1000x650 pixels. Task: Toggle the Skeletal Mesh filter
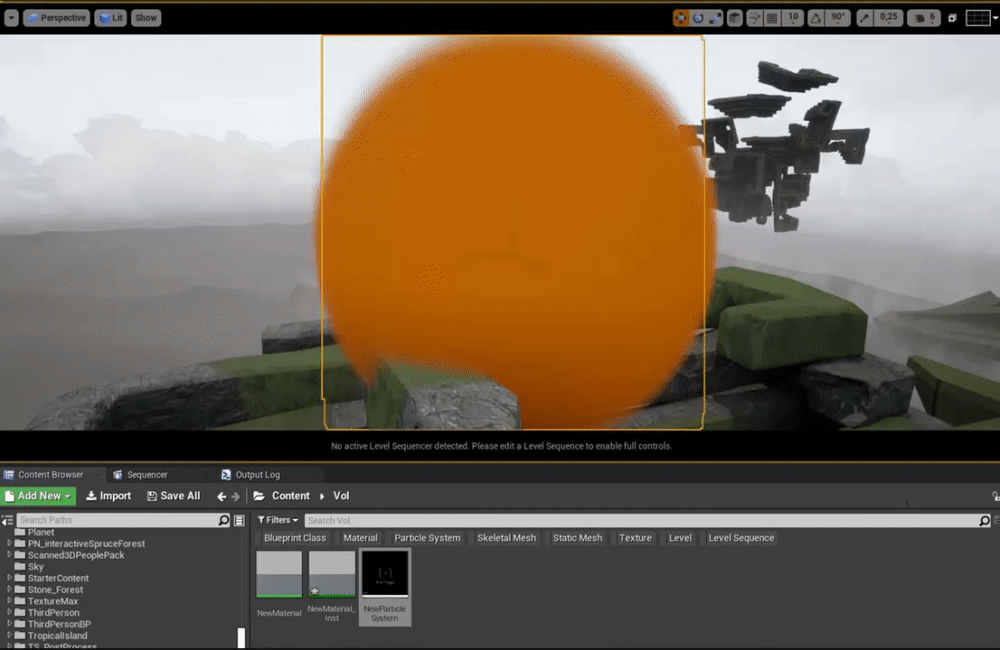click(x=506, y=538)
